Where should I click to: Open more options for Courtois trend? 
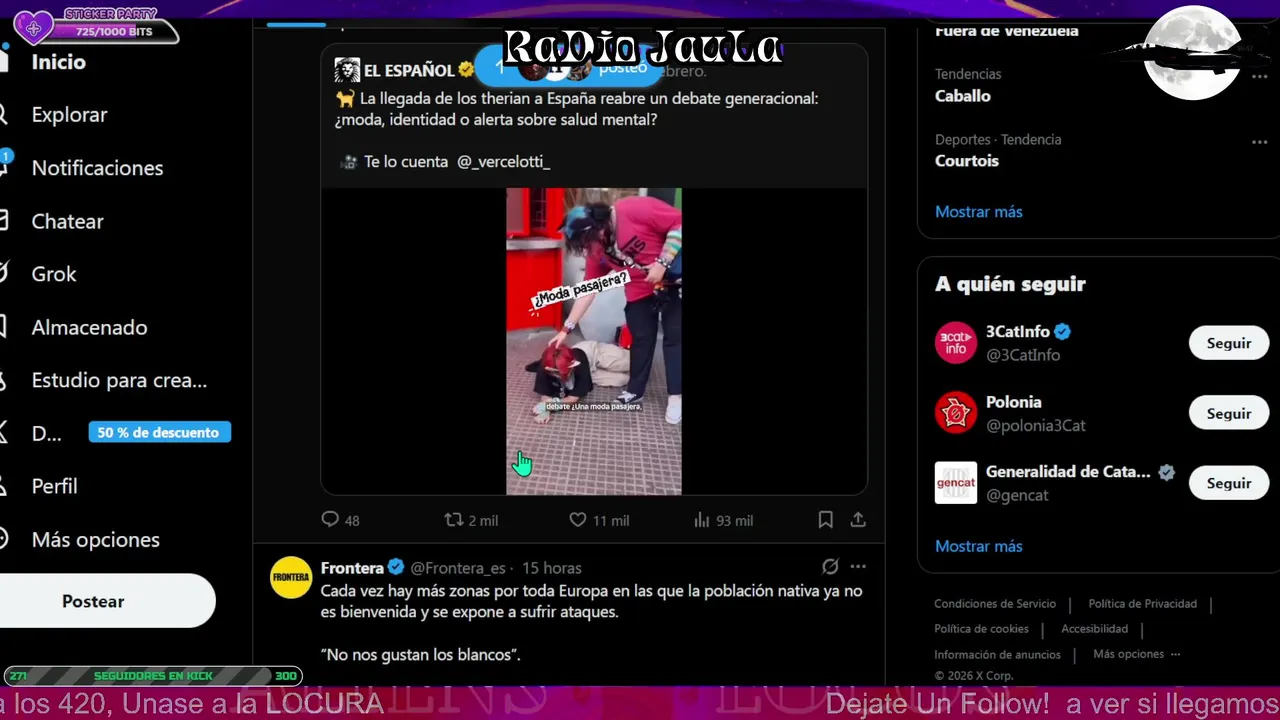click(x=1259, y=142)
